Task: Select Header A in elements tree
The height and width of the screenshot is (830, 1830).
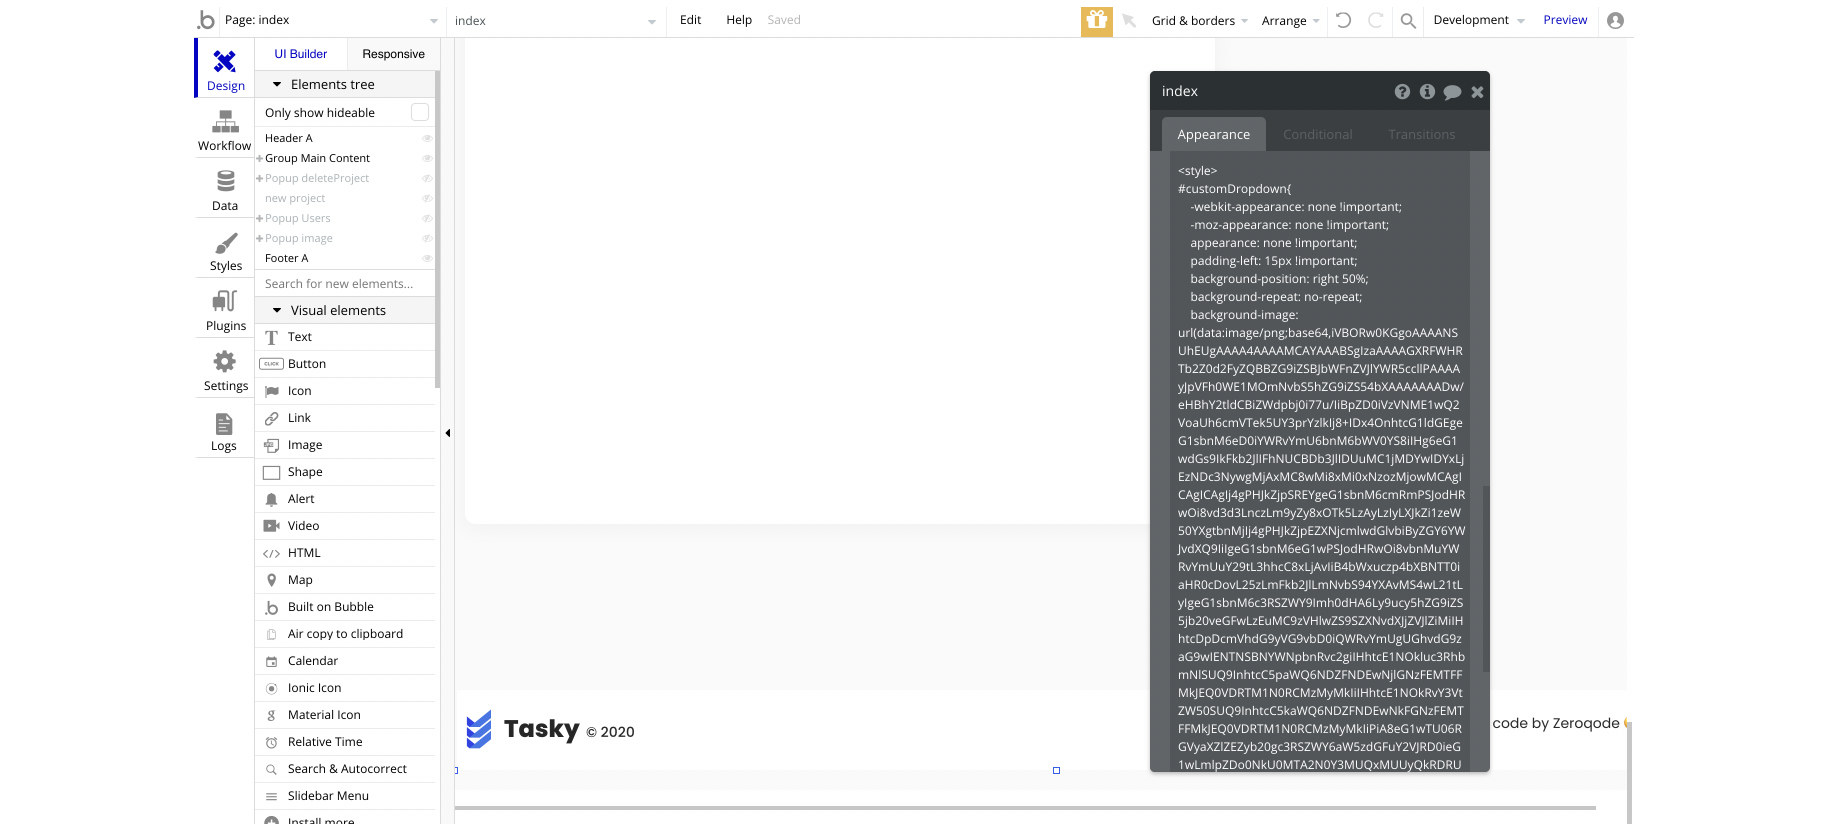Action: (289, 138)
